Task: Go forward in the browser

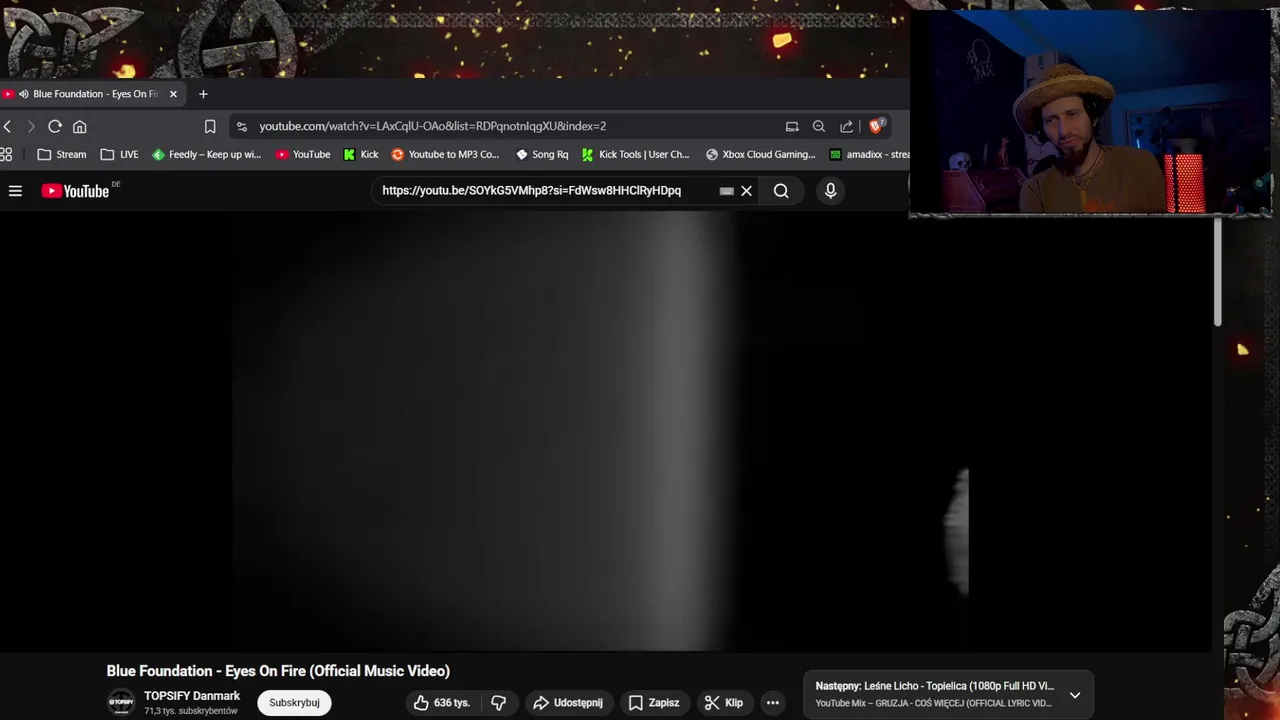Action: (31, 126)
